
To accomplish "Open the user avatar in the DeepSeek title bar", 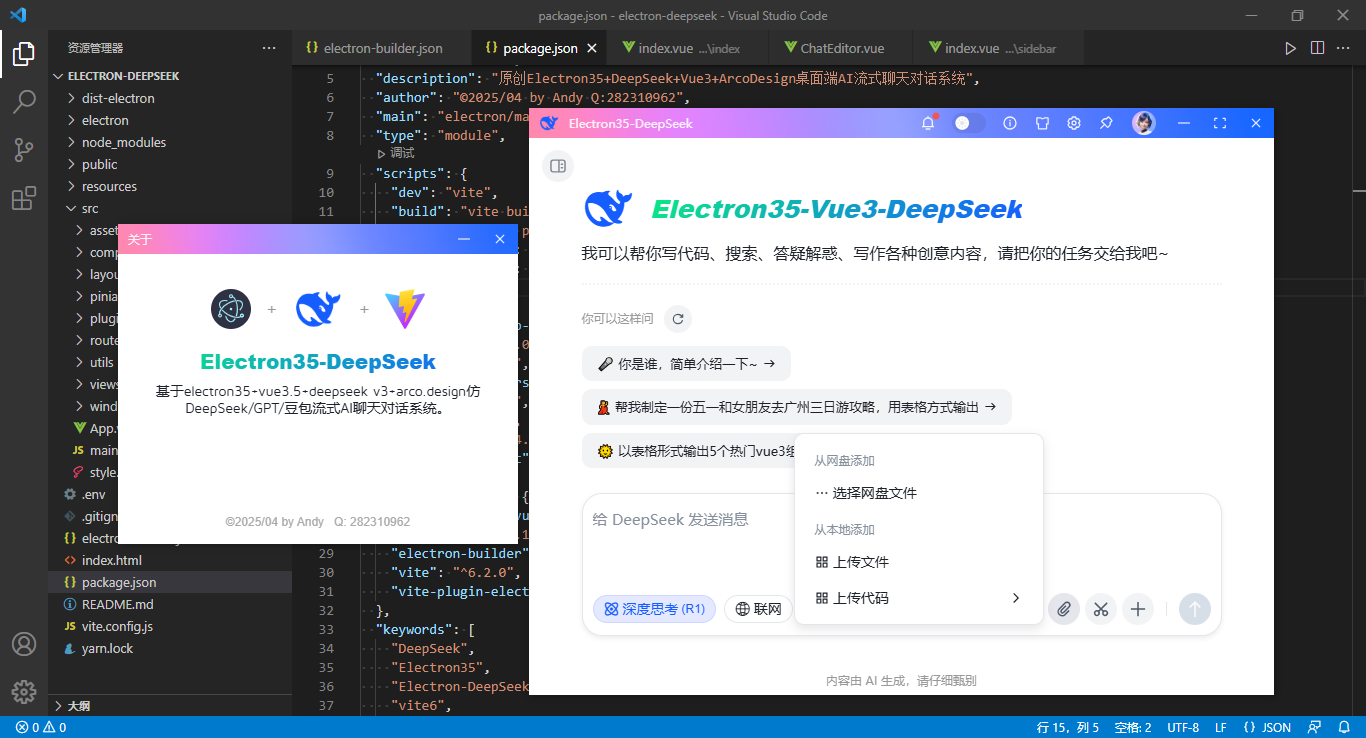I will coord(1143,123).
